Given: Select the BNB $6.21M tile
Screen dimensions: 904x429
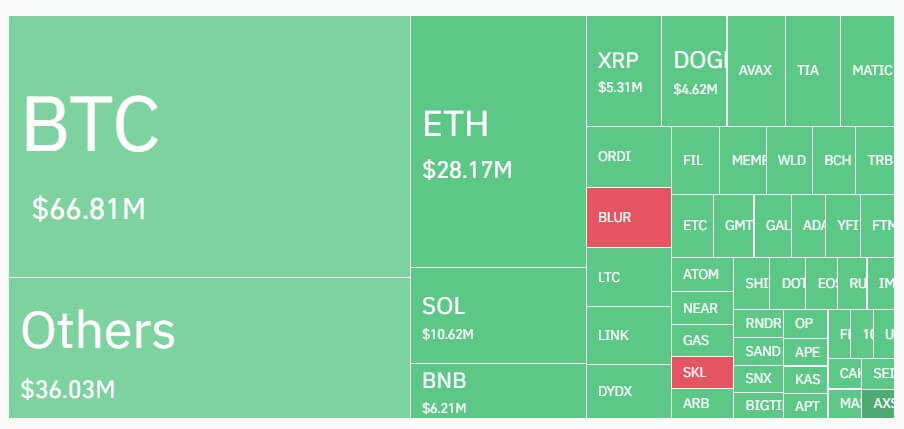Looking at the screenshot, I should click(498, 390).
